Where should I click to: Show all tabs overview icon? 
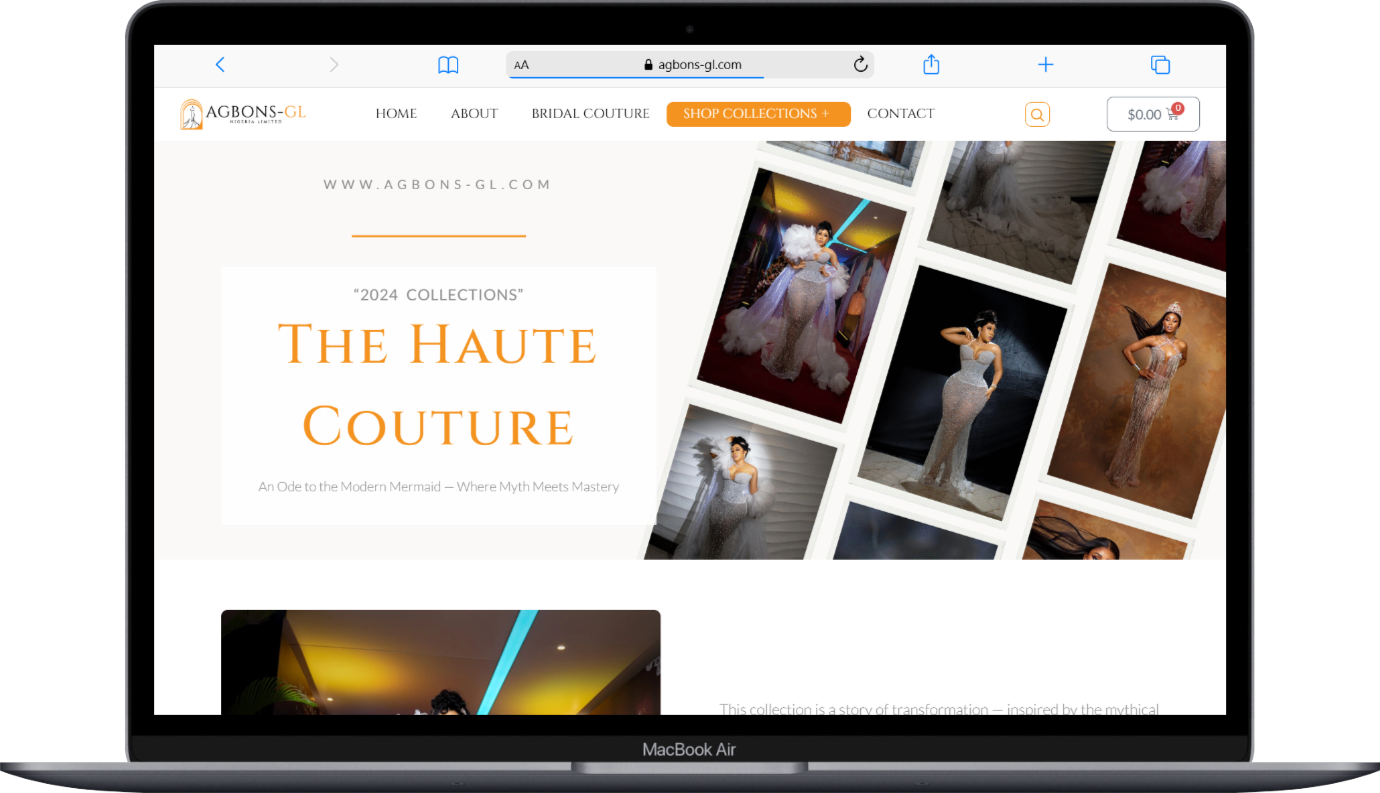[x=1160, y=65]
